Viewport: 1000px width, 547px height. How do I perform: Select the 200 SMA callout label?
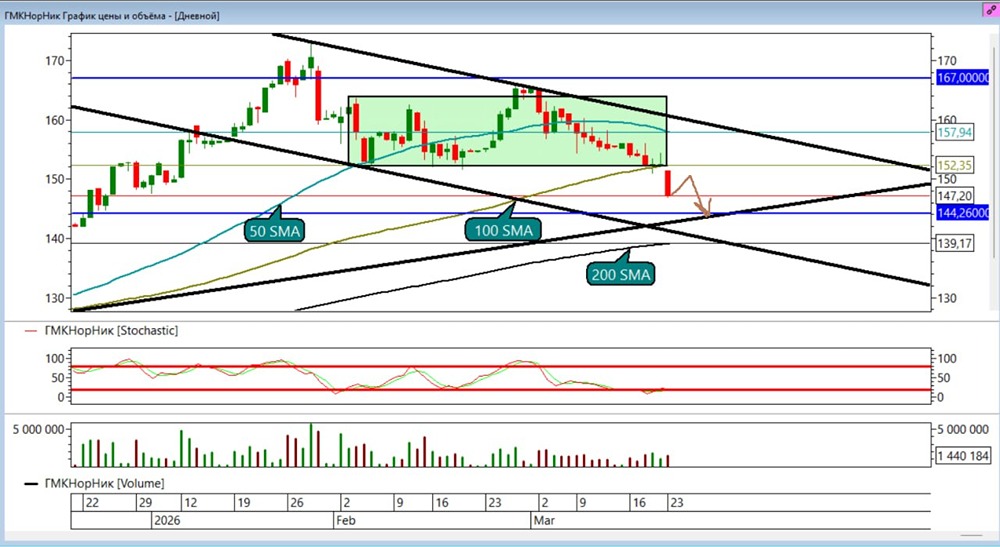point(621,275)
